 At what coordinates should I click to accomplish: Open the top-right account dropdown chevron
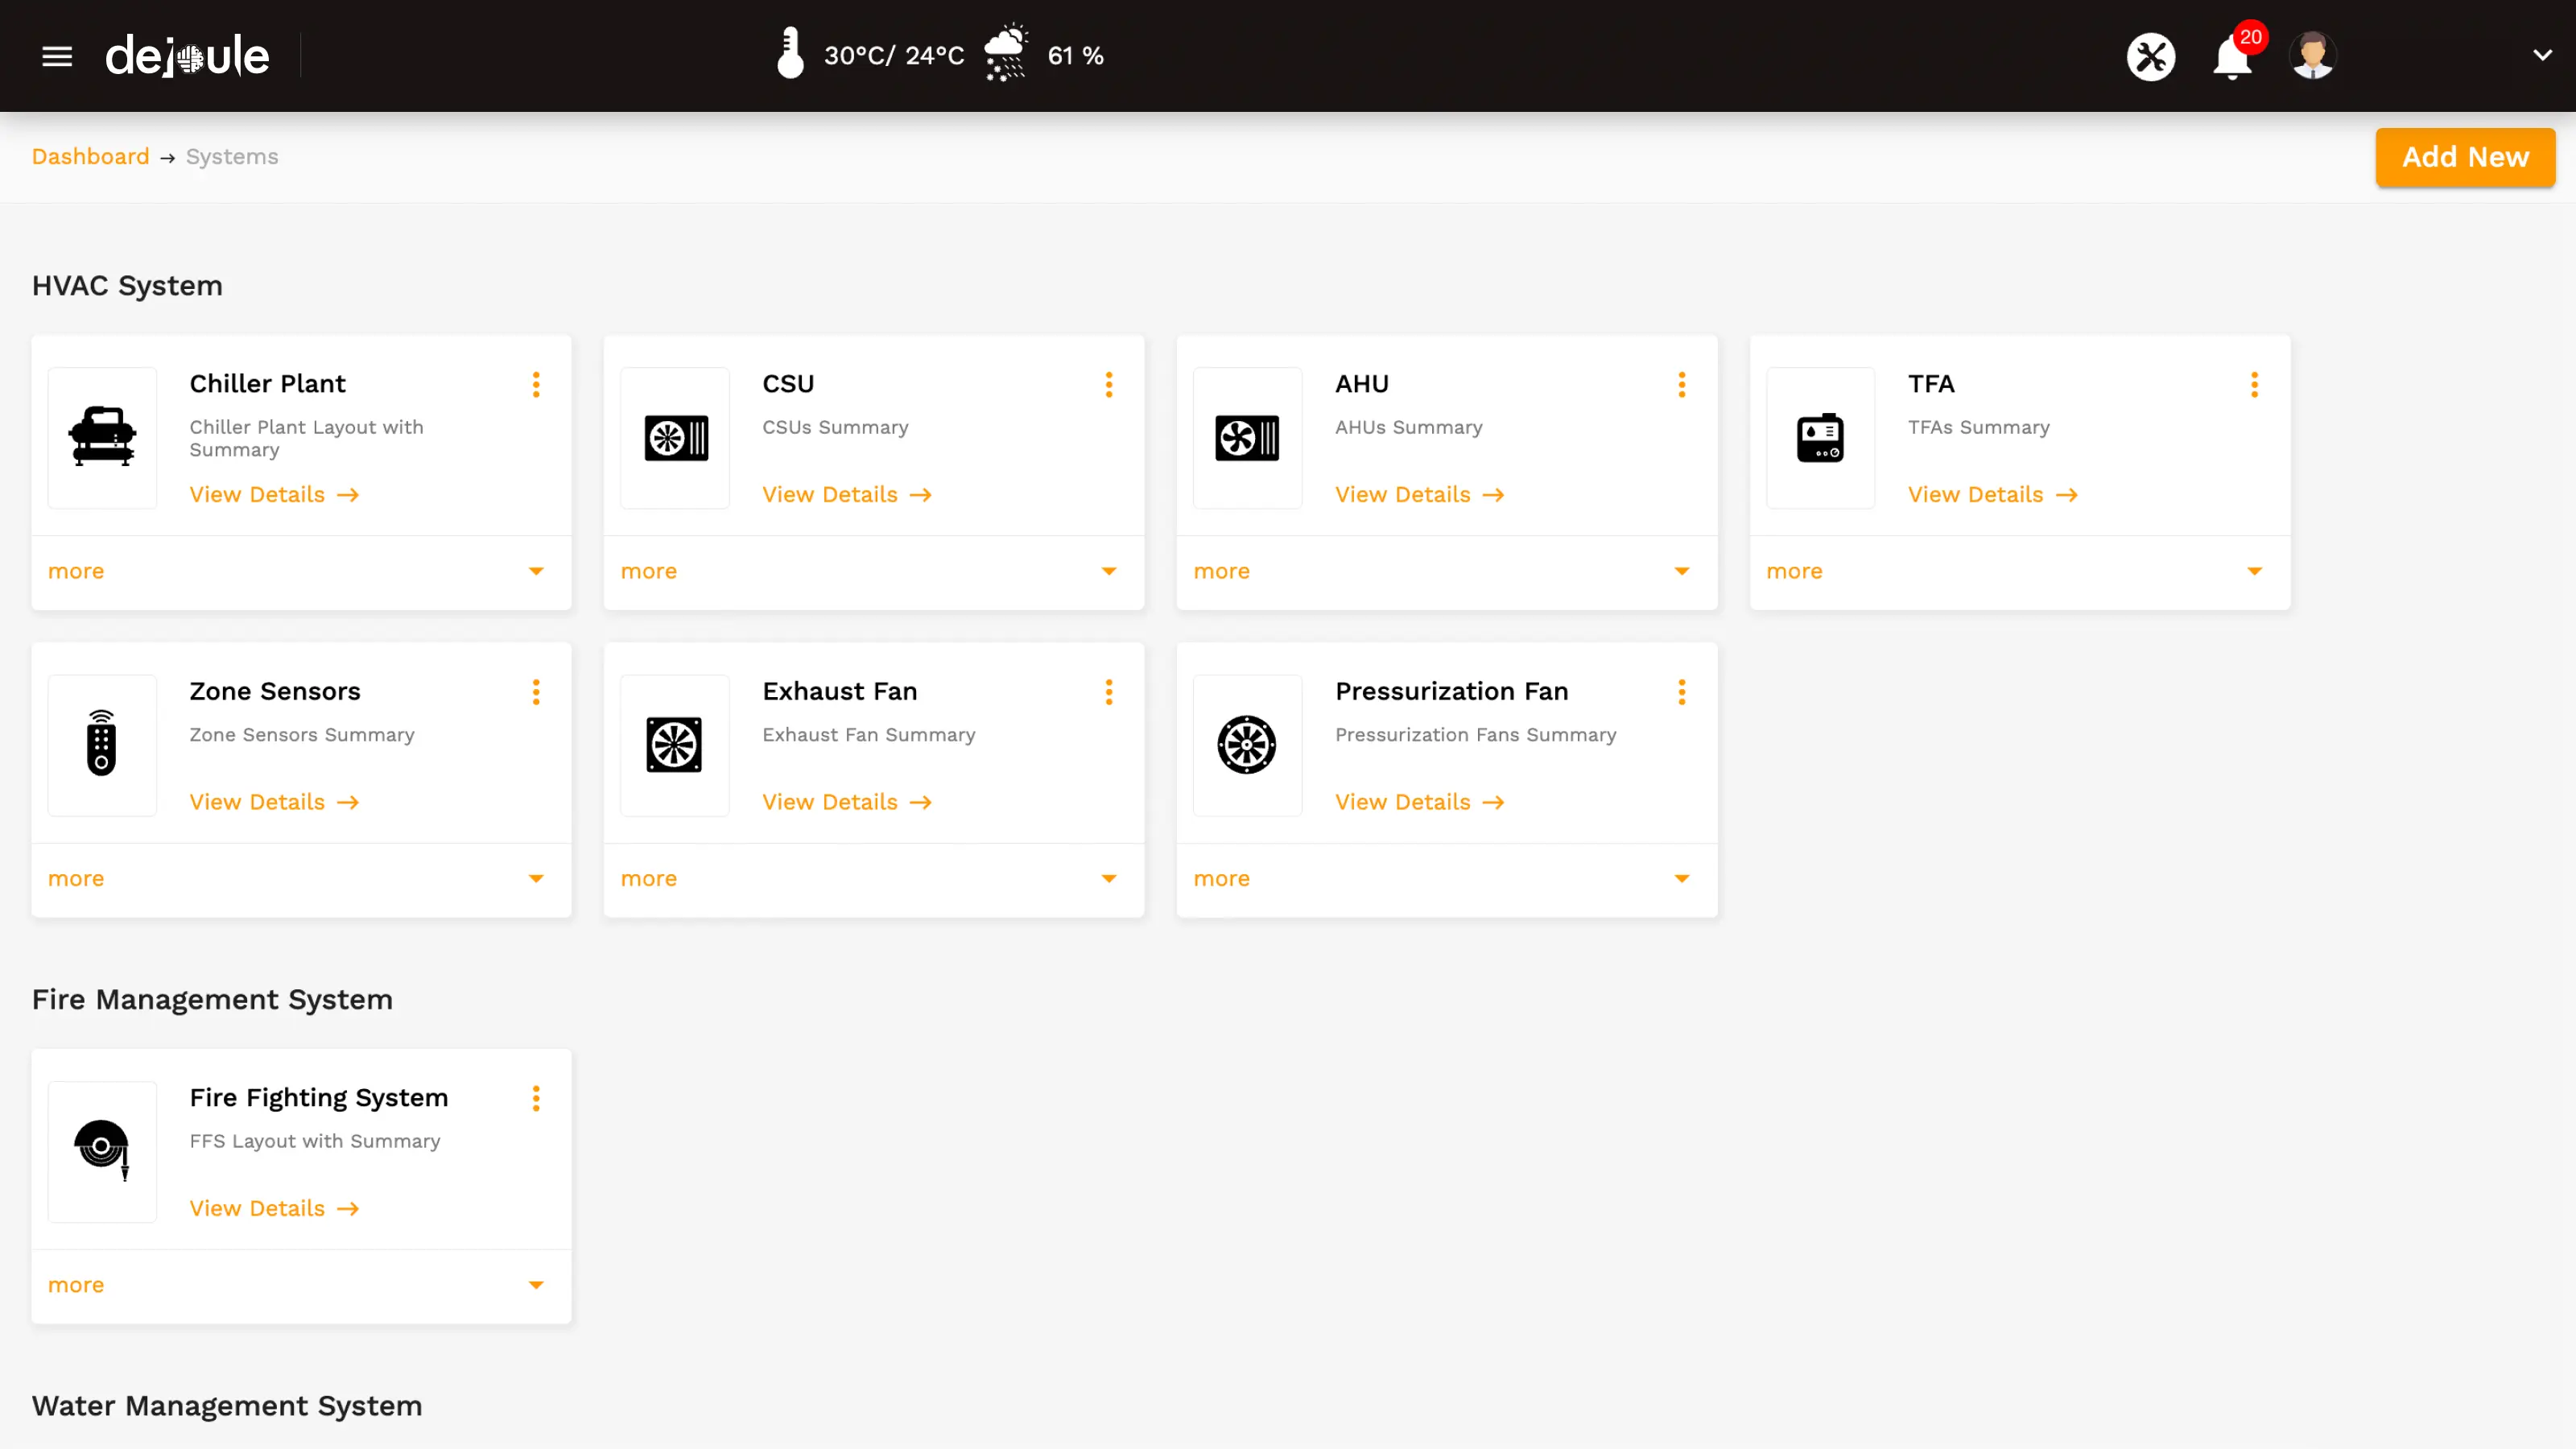pyautogui.click(x=2542, y=55)
